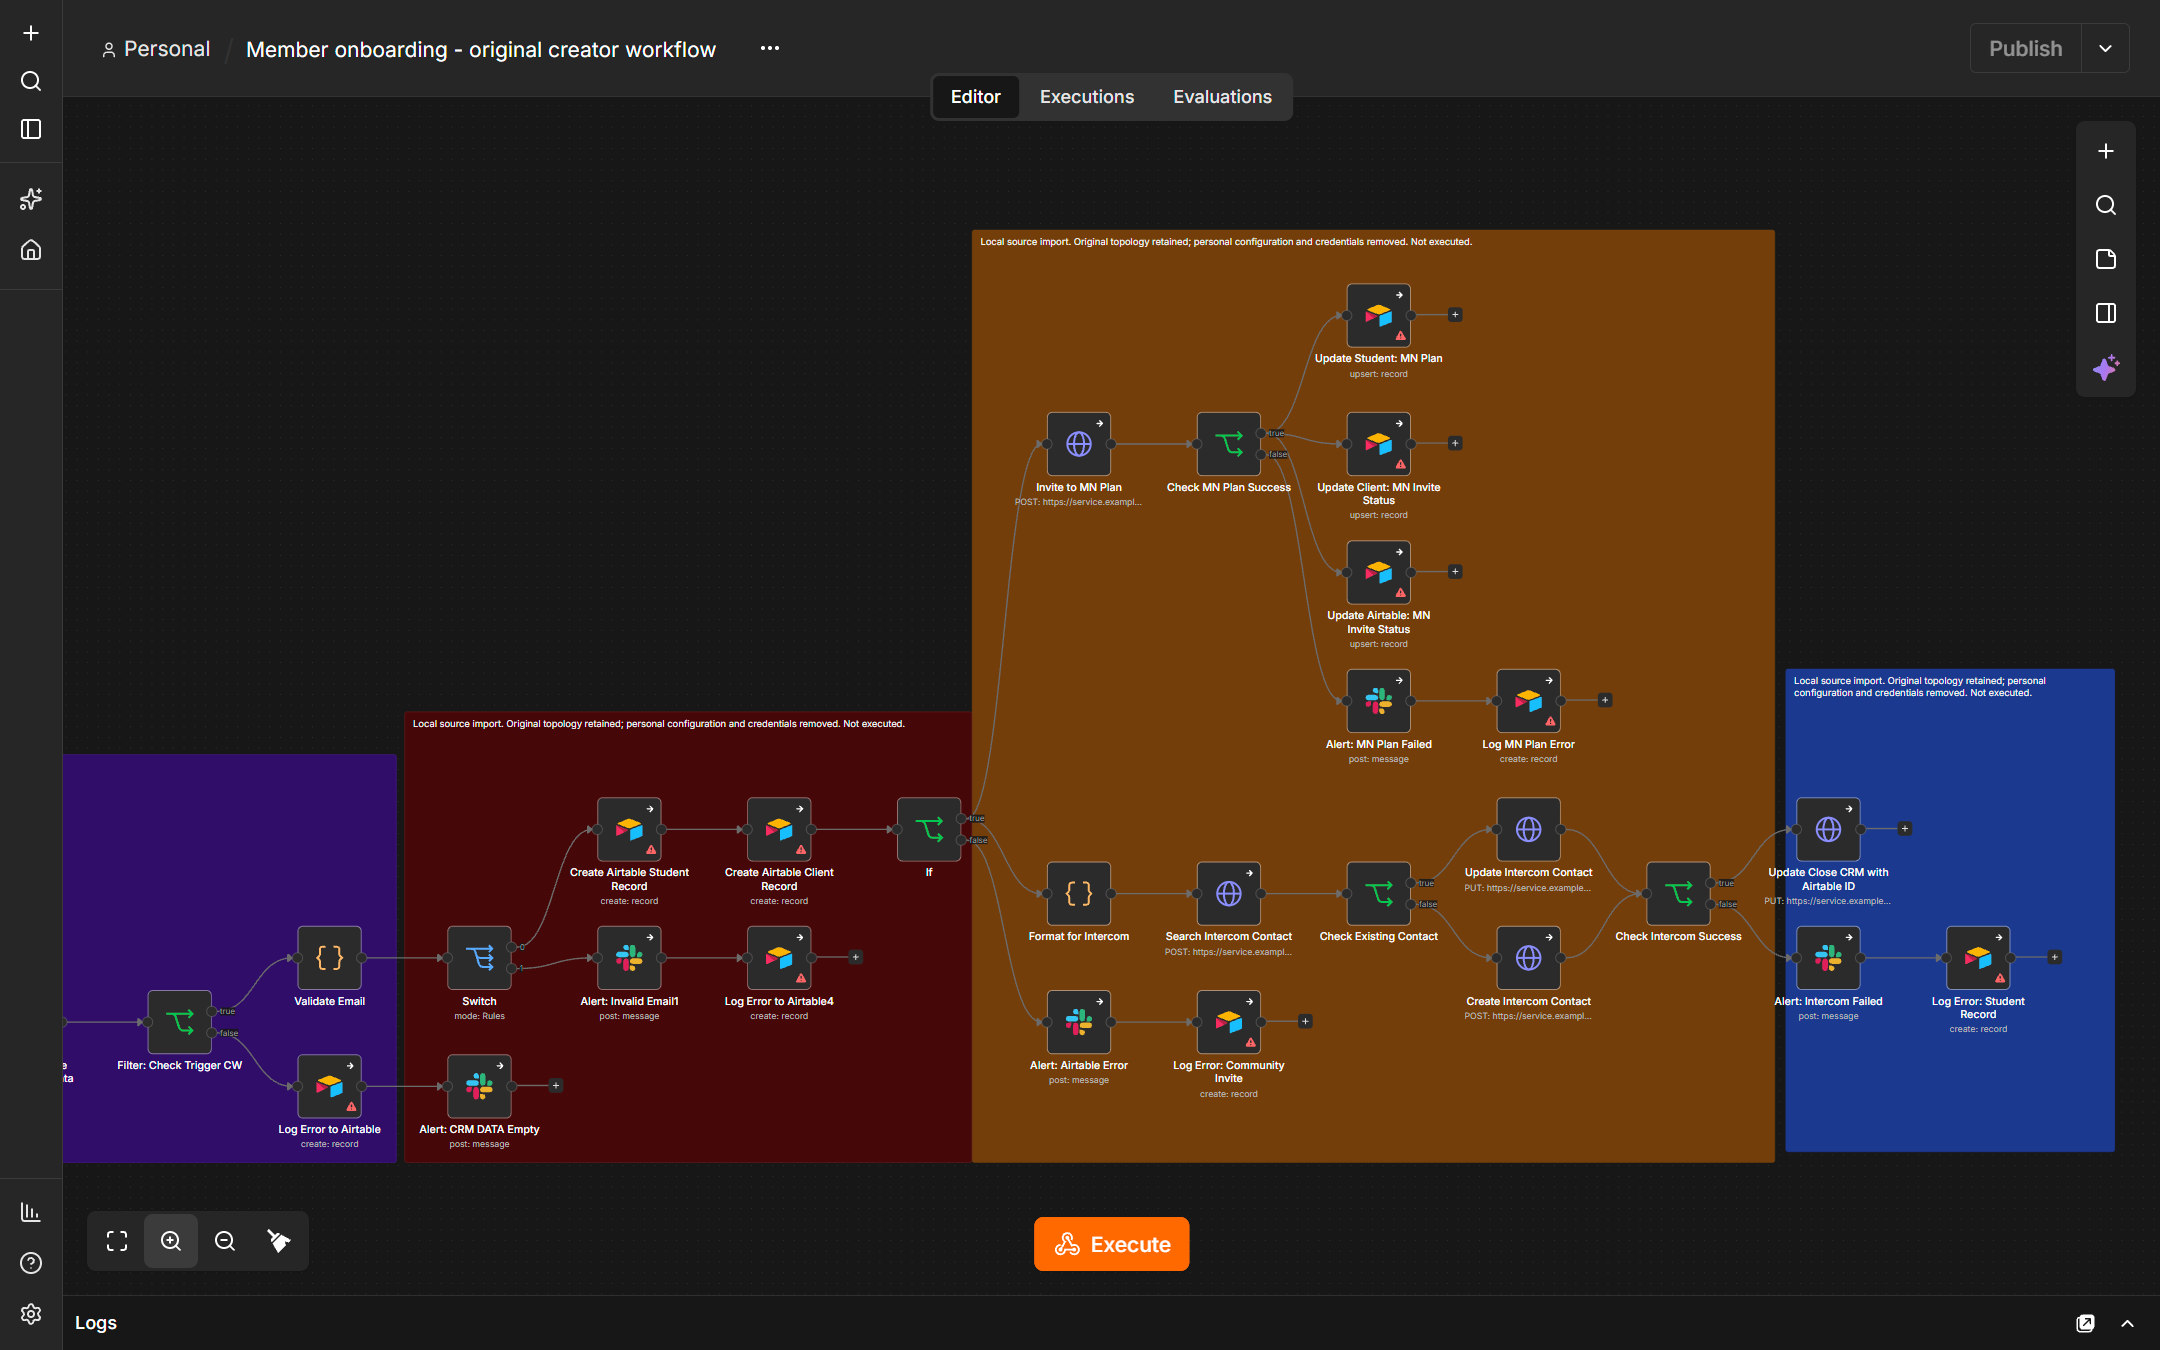
Task: Open the insights chart icon in sidebar
Action: (31, 1212)
